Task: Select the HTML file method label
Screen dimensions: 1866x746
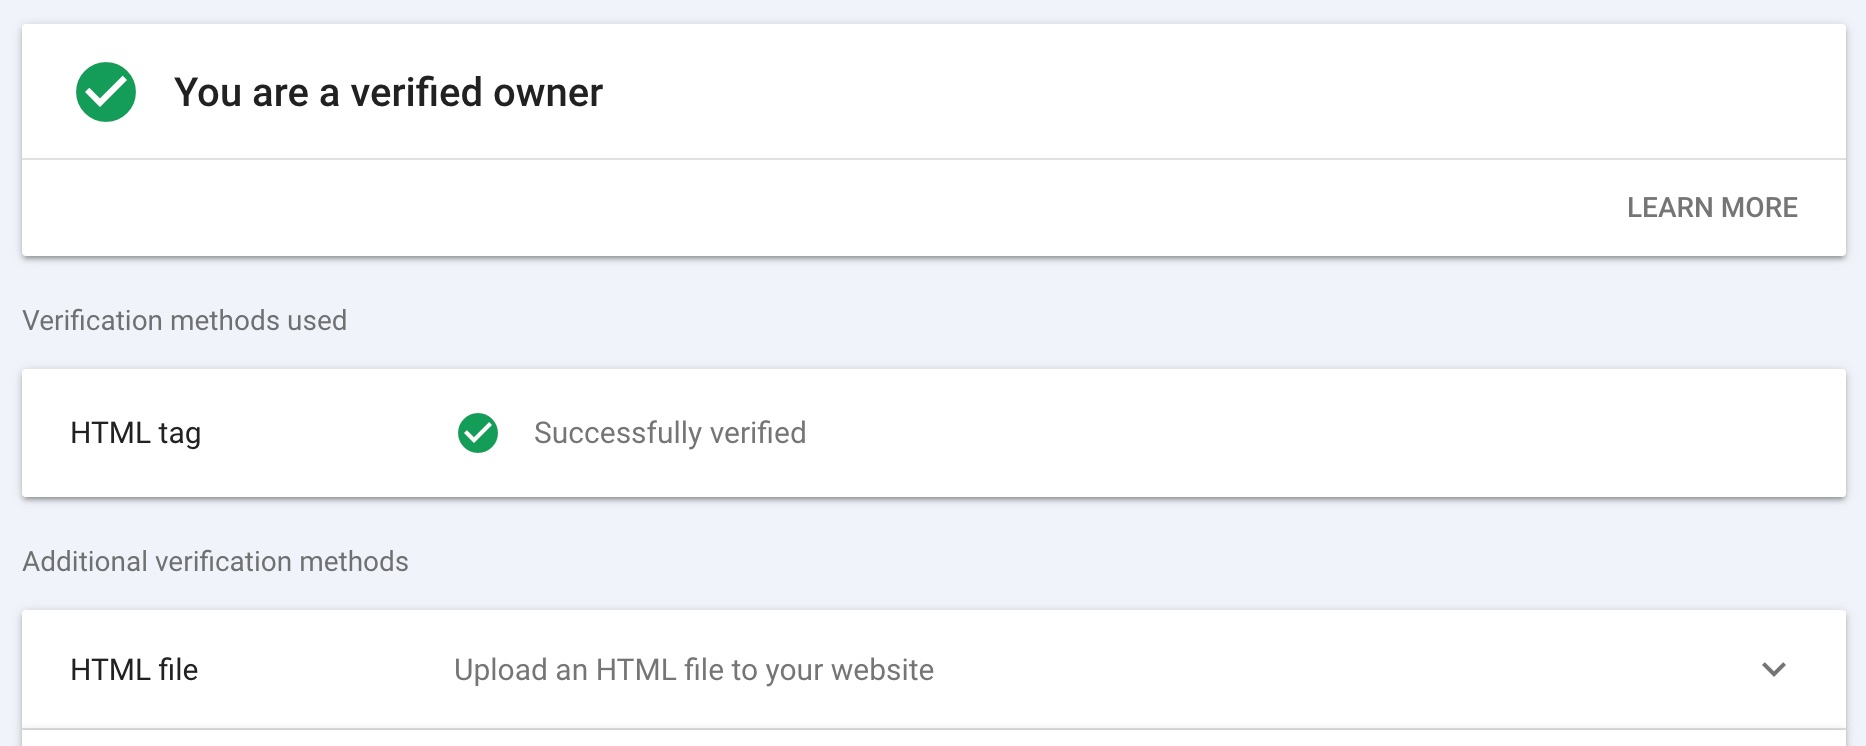Action: pos(134,669)
